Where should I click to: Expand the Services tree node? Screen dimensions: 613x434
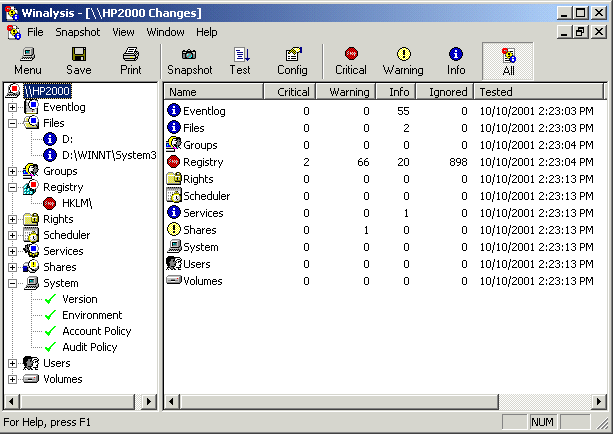click(13, 251)
